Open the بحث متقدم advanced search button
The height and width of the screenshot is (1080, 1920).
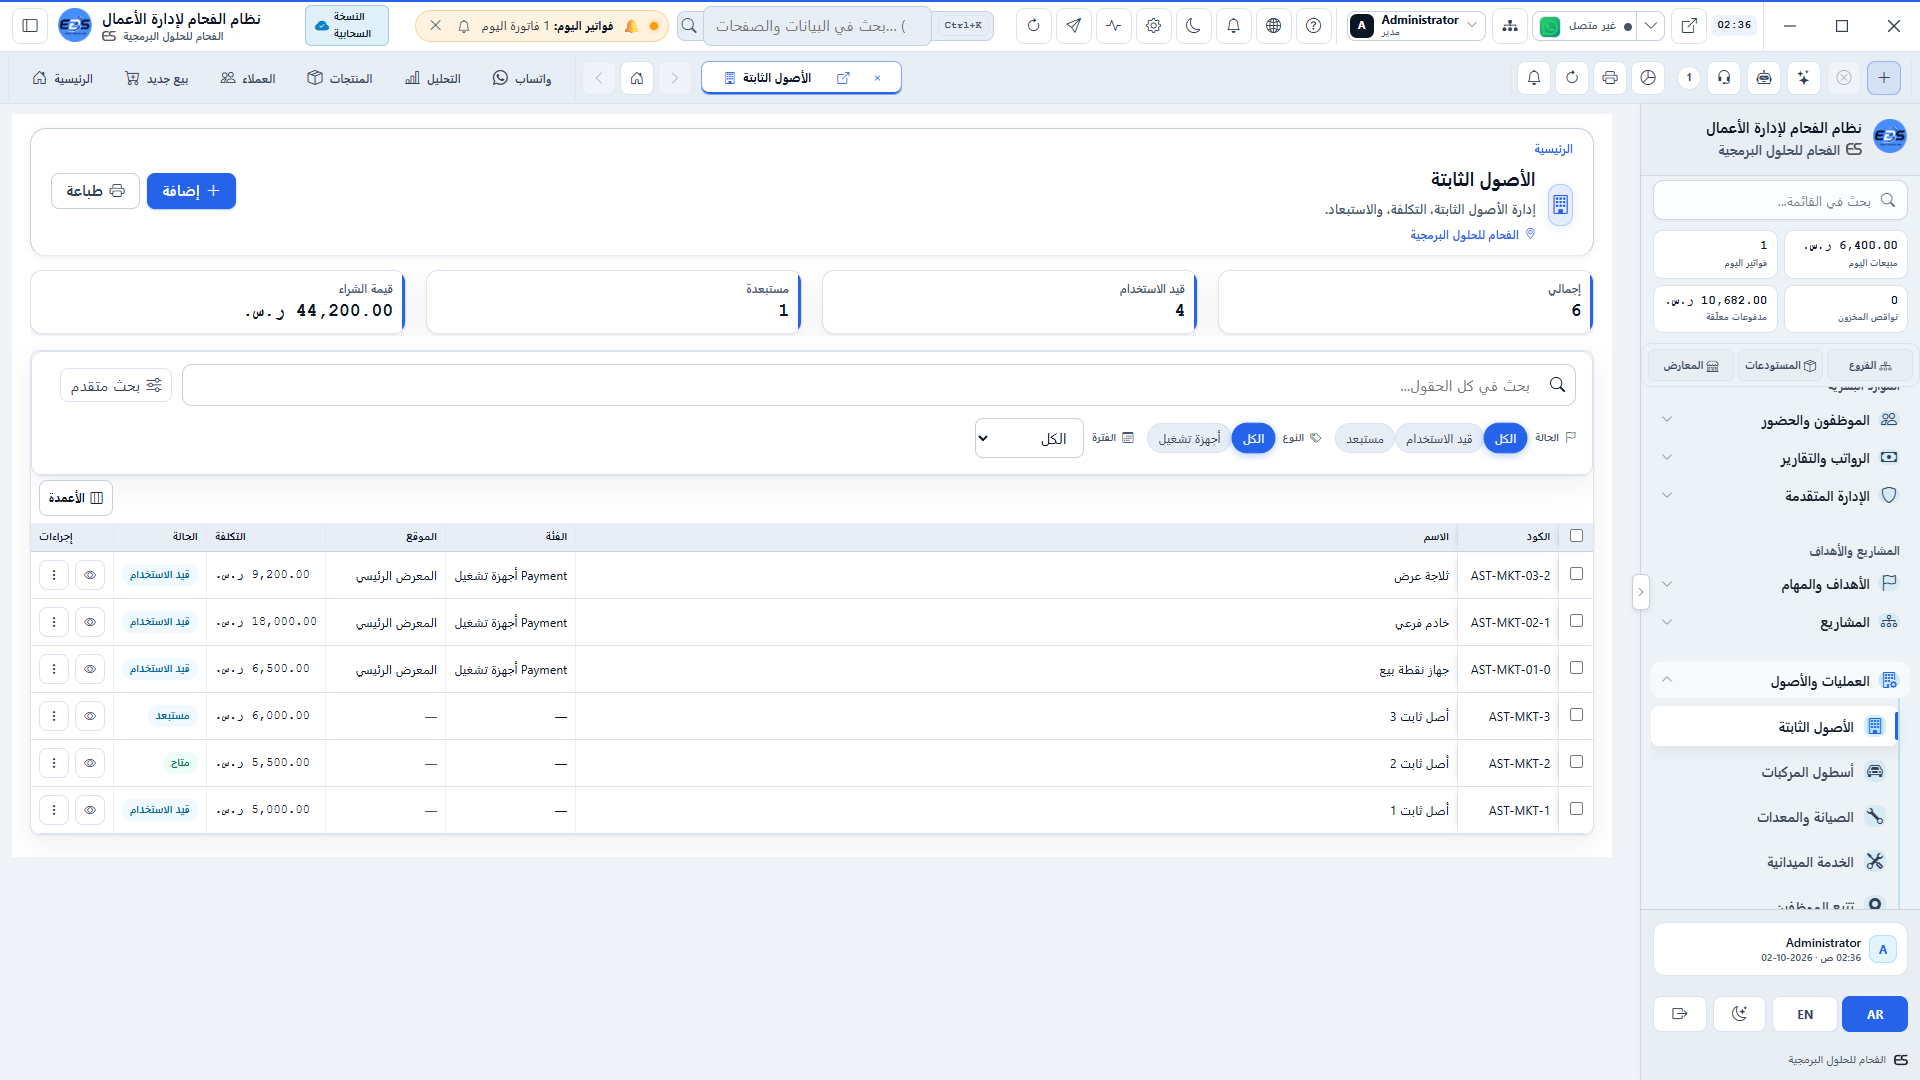point(116,385)
